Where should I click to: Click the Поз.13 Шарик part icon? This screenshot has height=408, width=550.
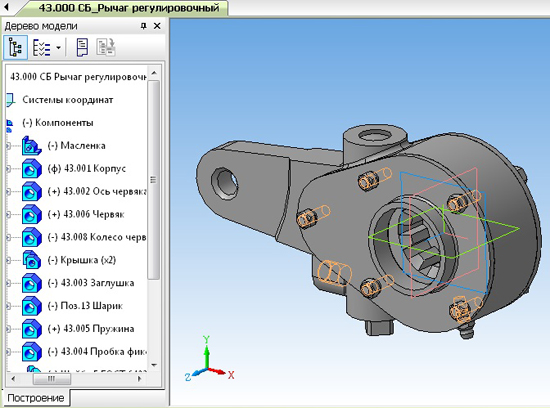coord(32,306)
